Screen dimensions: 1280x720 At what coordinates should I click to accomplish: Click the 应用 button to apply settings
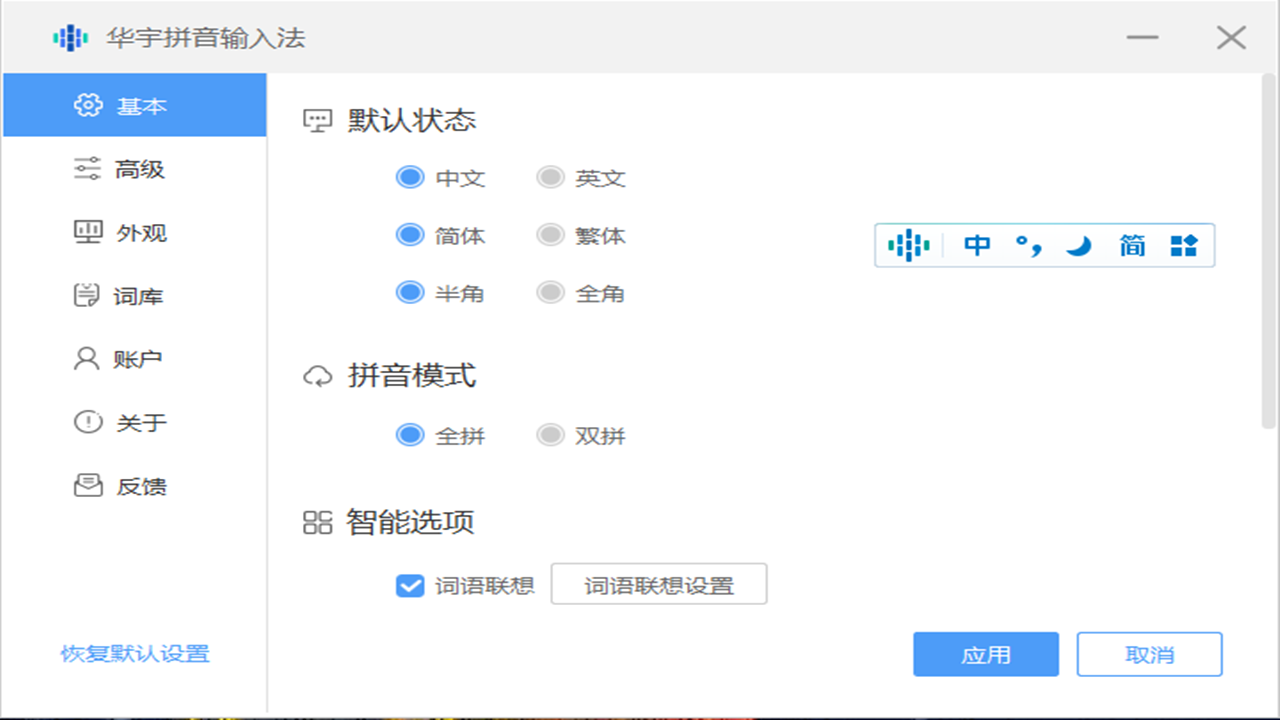(985, 654)
